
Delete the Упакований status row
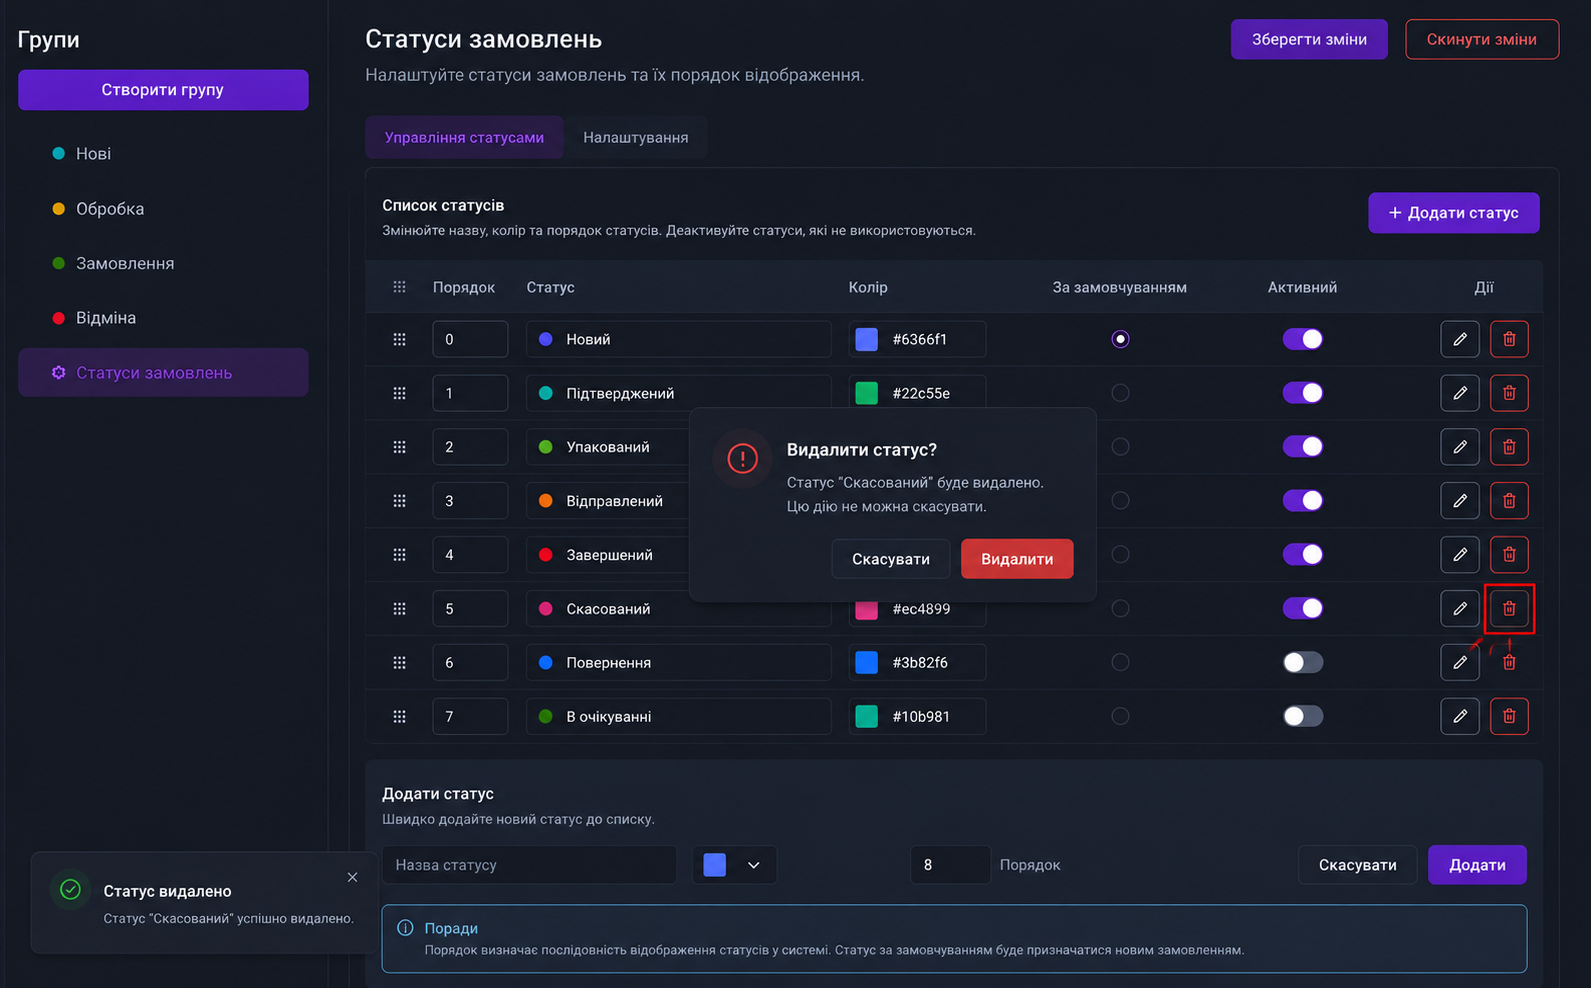[1509, 447]
